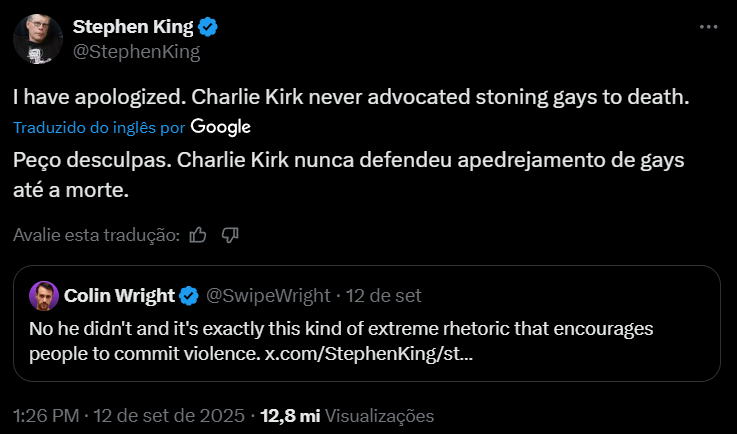Rate the translation with thumbs up
The image size is (737, 434).
click(198, 235)
